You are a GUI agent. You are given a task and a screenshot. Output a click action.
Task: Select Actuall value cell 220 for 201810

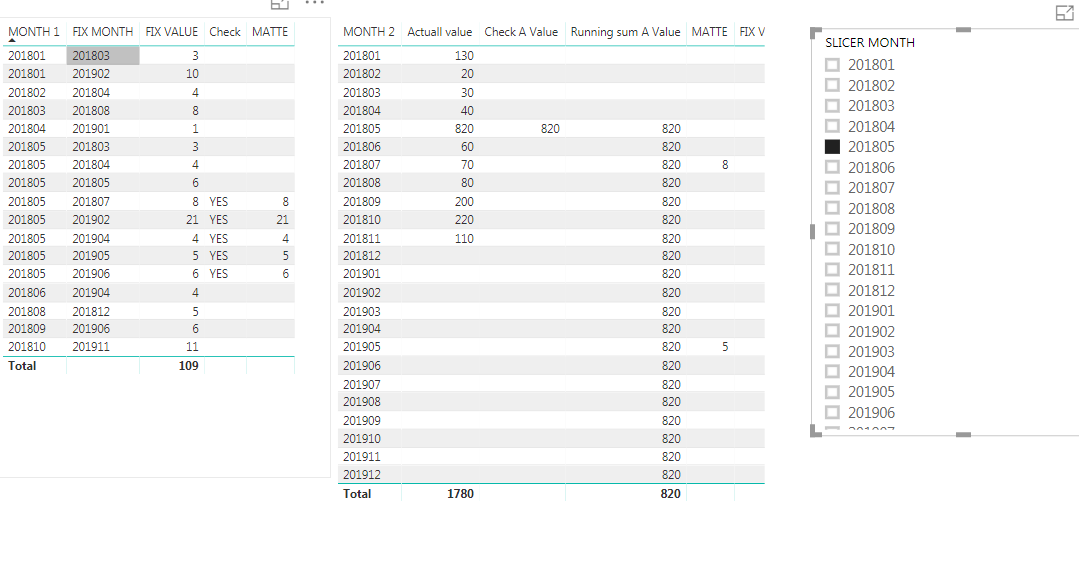coord(464,220)
